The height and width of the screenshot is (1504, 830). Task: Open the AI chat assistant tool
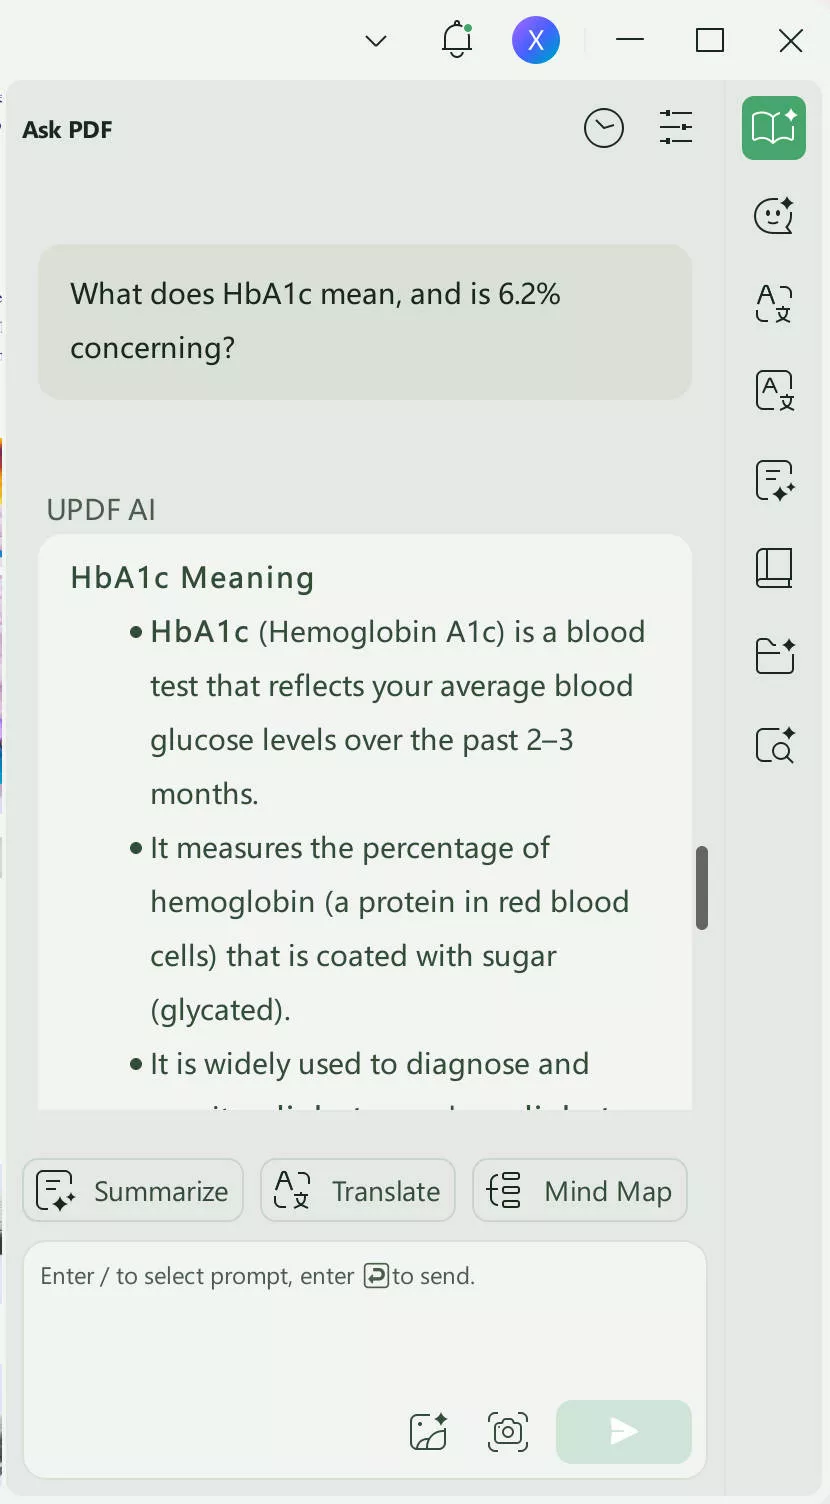tap(773, 216)
